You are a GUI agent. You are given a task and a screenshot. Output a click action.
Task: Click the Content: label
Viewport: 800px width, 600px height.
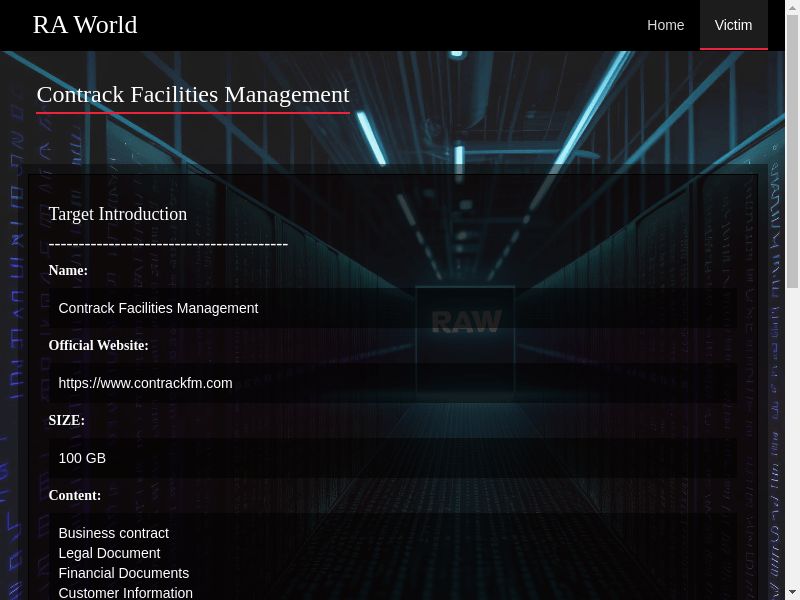[75, 495]
